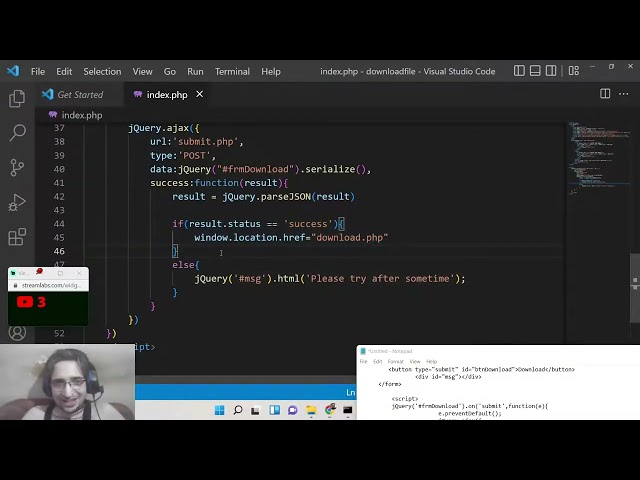Click "download.php" string on line 45
Image resolution: width=640 pixels, height=480 pixels.
click(349, 238)
